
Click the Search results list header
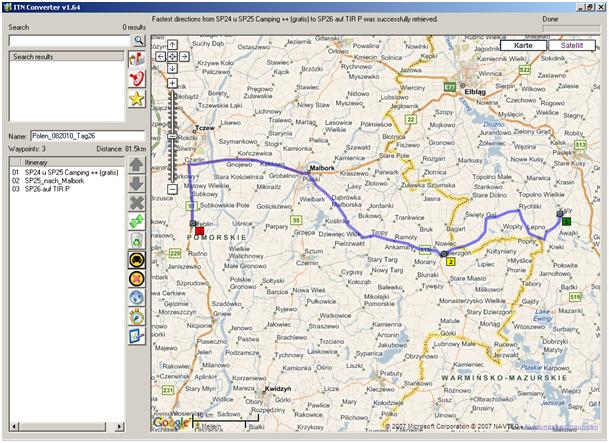click(x=66, y=57)
